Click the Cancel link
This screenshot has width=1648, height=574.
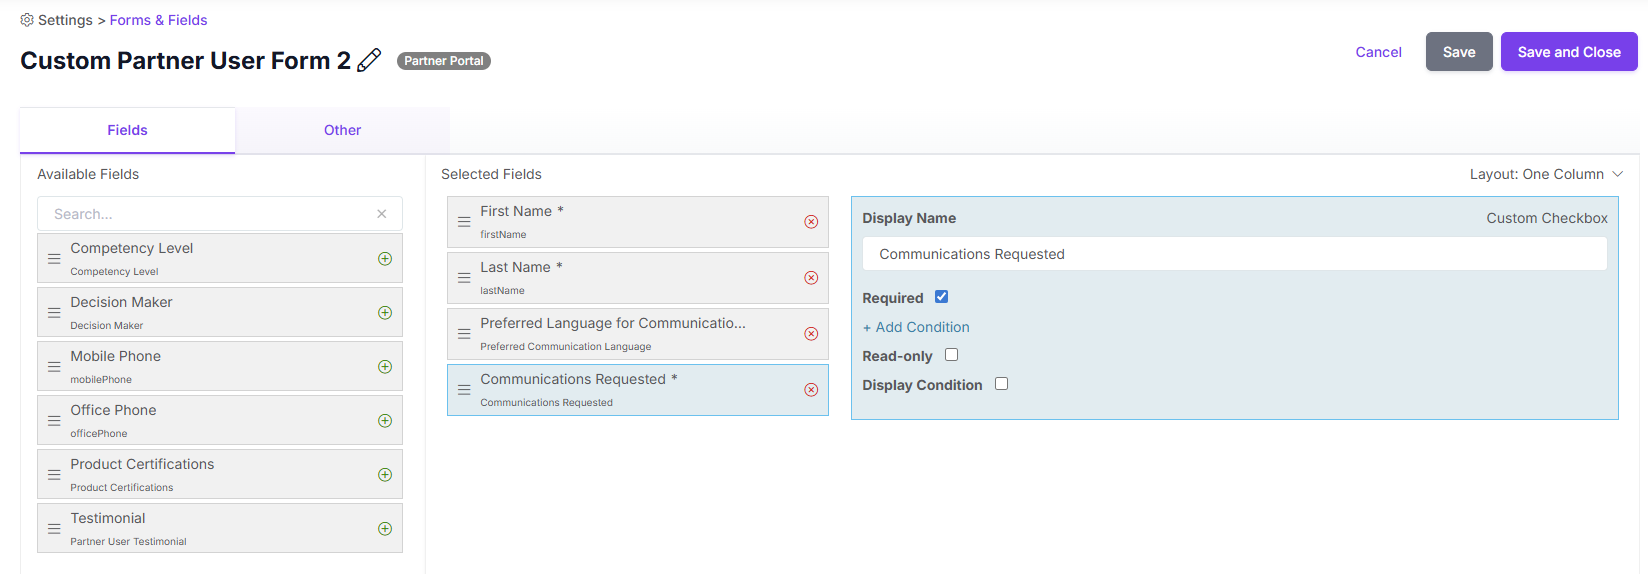click(1378, 52)
